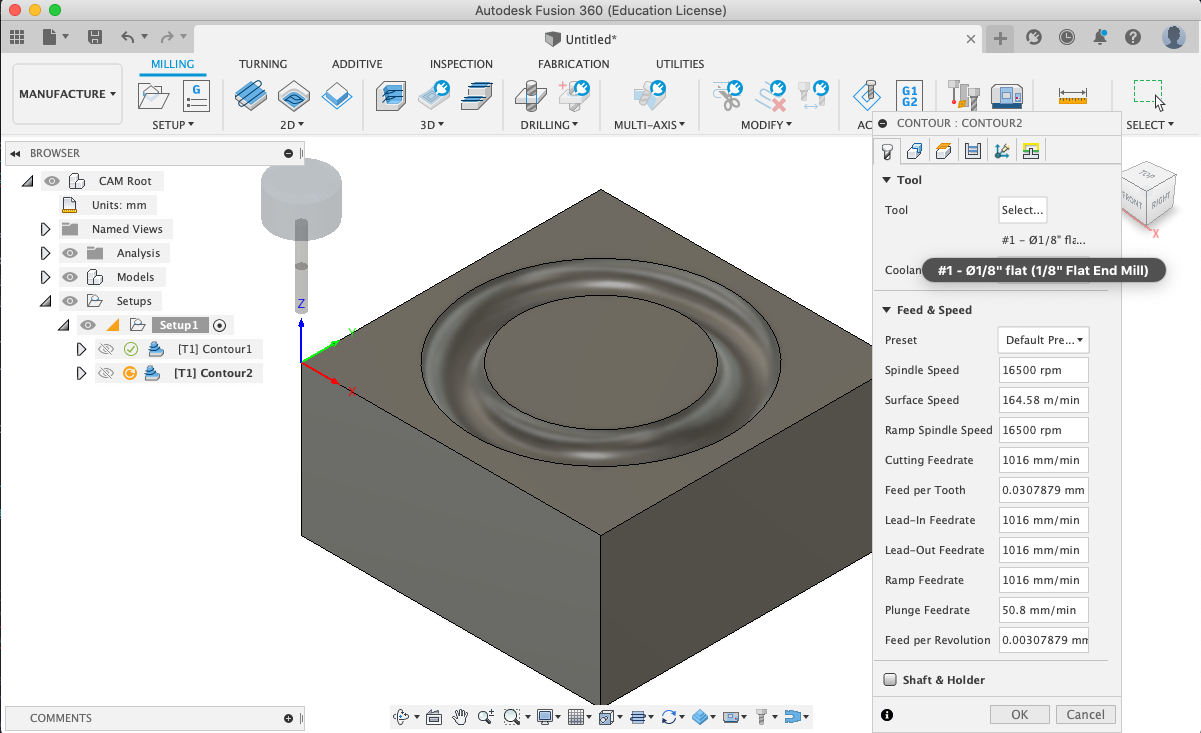This screenshot has height=733, width=1201.
Task: Toggle visibility of CAM Root
Action: pyautogui.click(x=52, y=181)
